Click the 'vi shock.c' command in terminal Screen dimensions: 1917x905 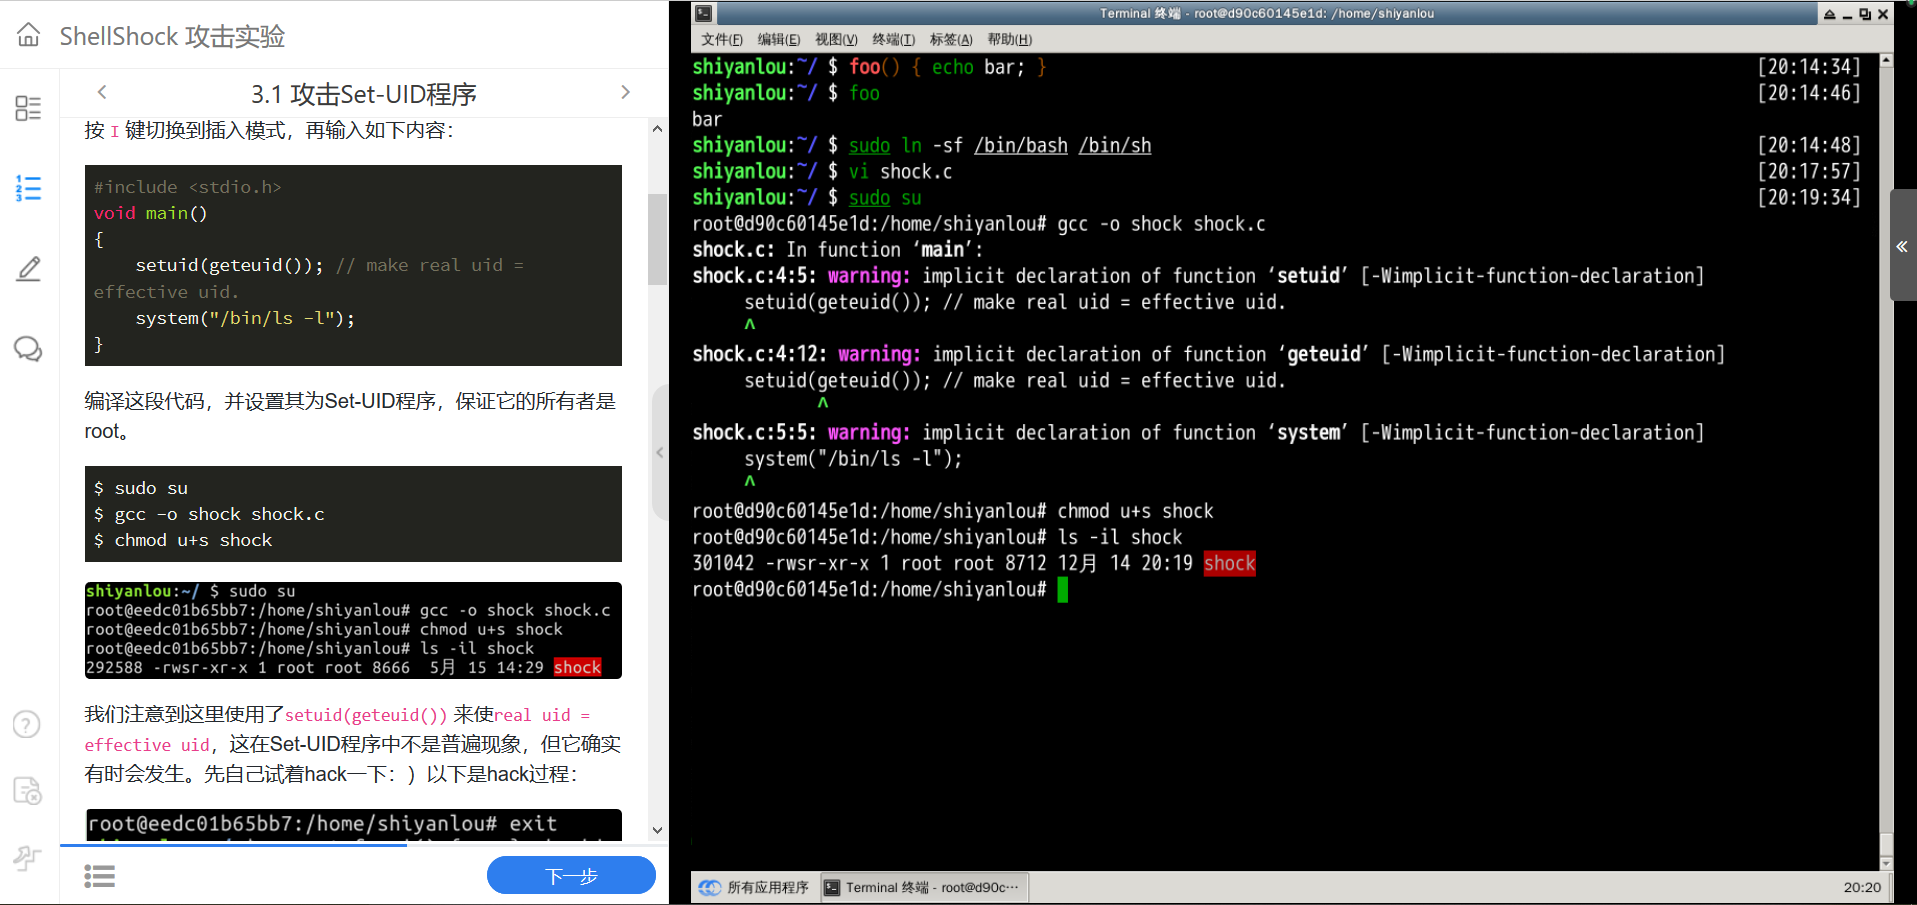click(900, 172)
